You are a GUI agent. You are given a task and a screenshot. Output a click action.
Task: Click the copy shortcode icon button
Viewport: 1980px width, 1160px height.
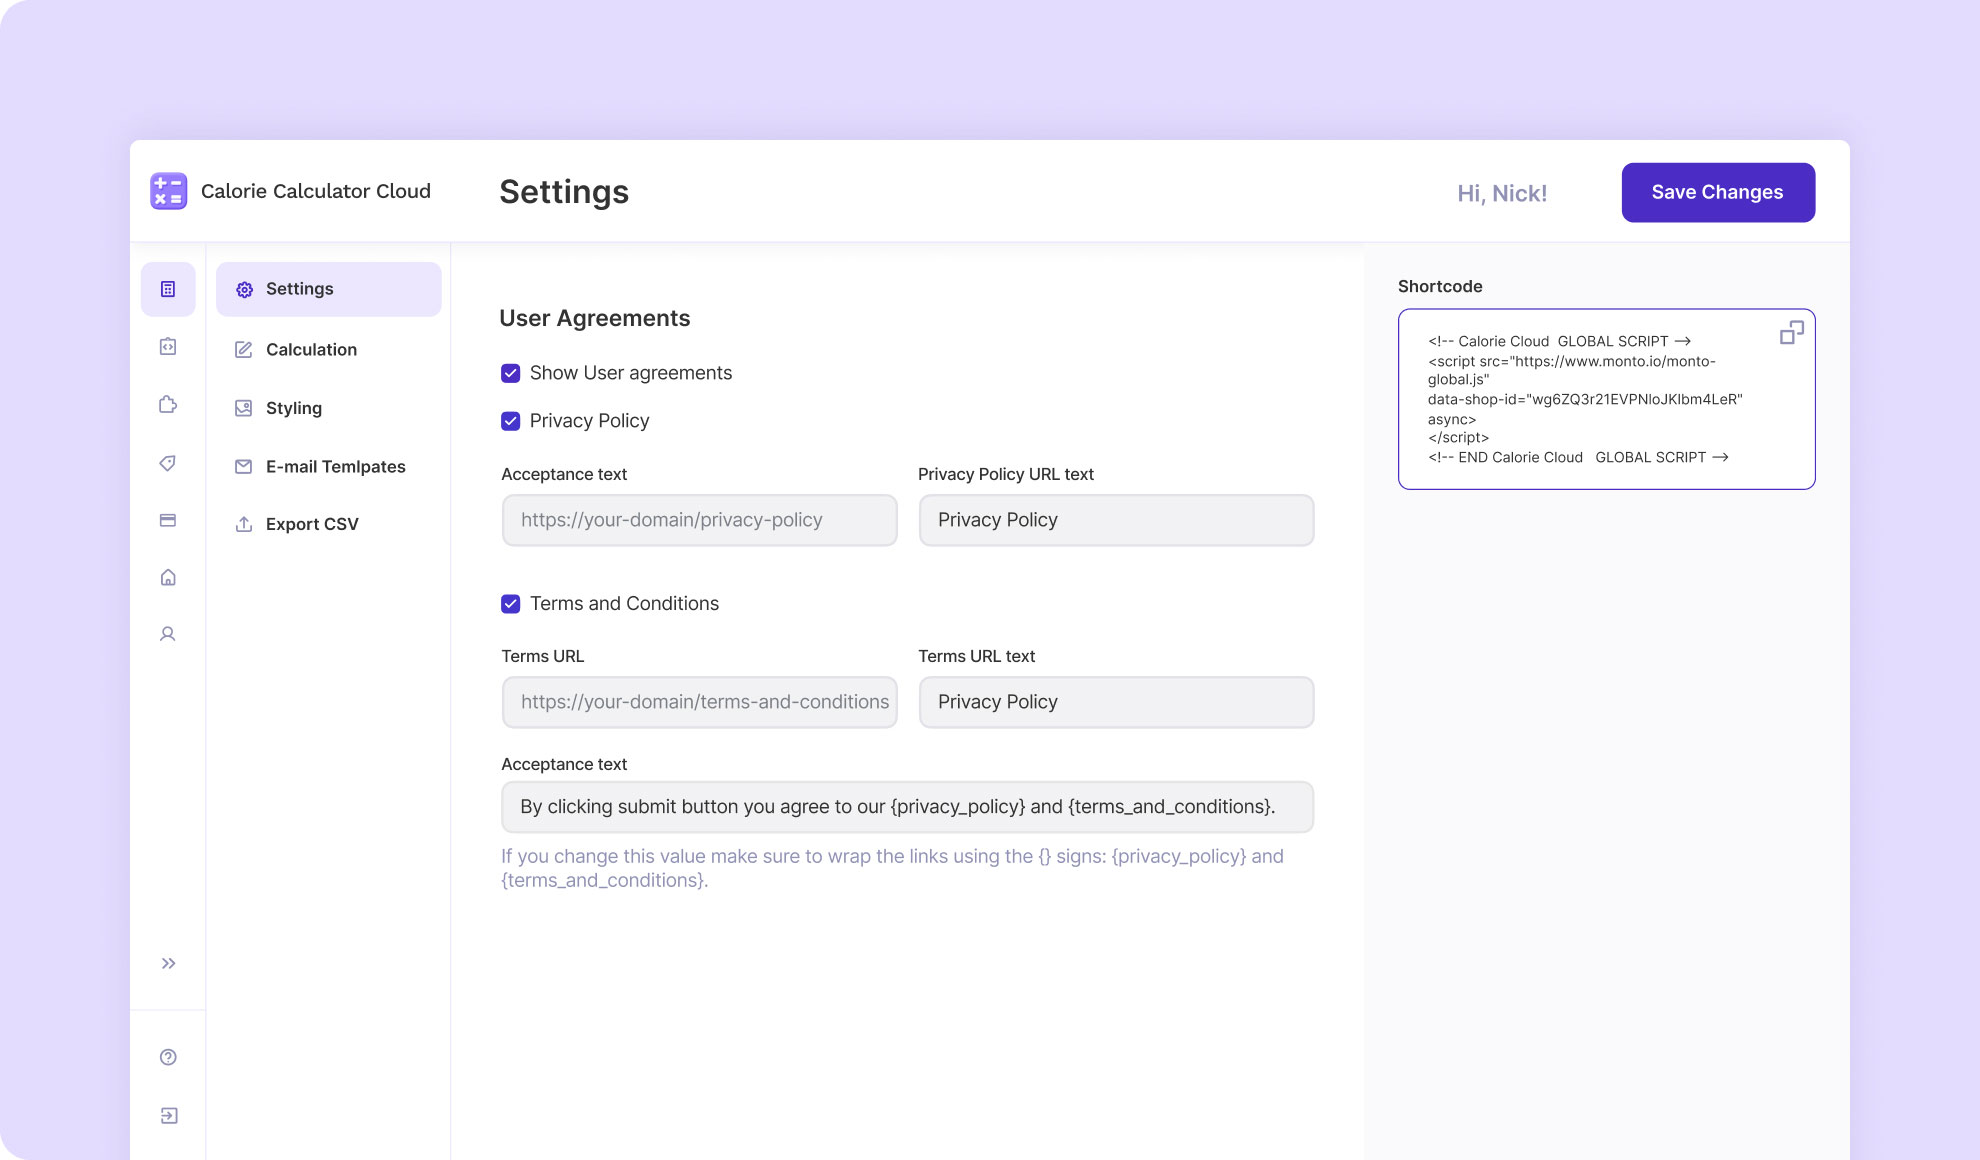click(1791, 331)
